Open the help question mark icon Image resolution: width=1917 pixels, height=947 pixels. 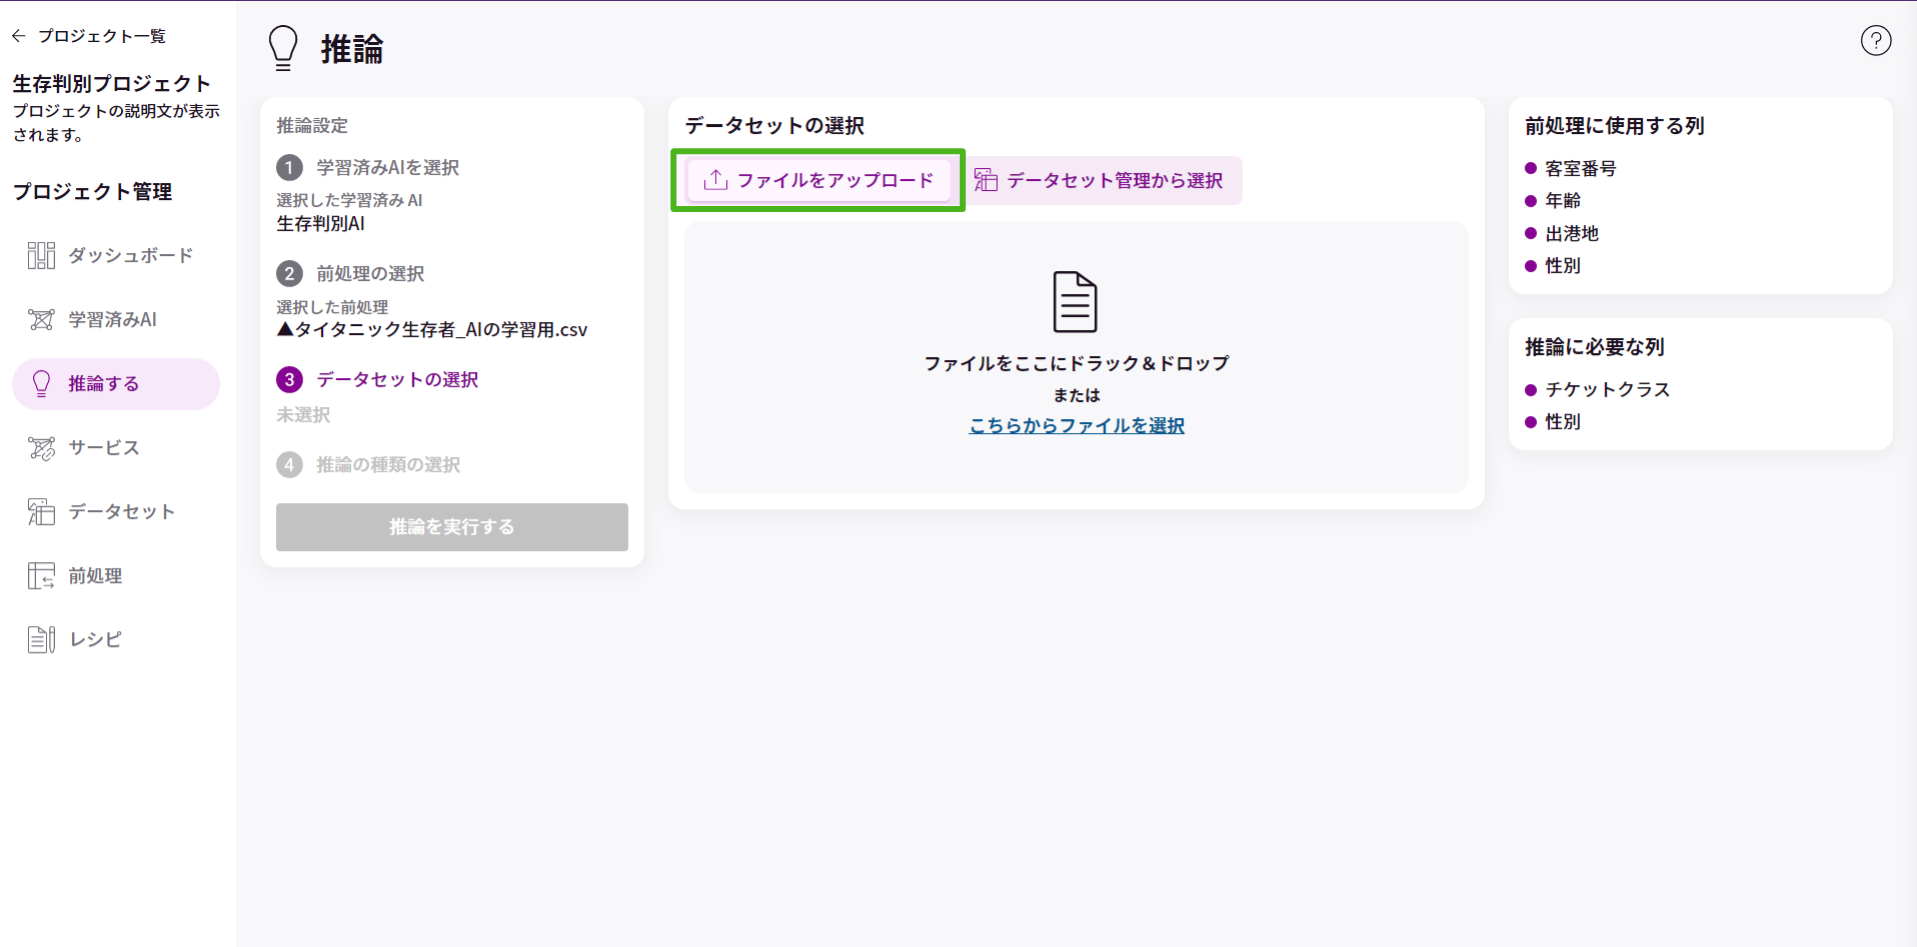tap(1875, 41)
